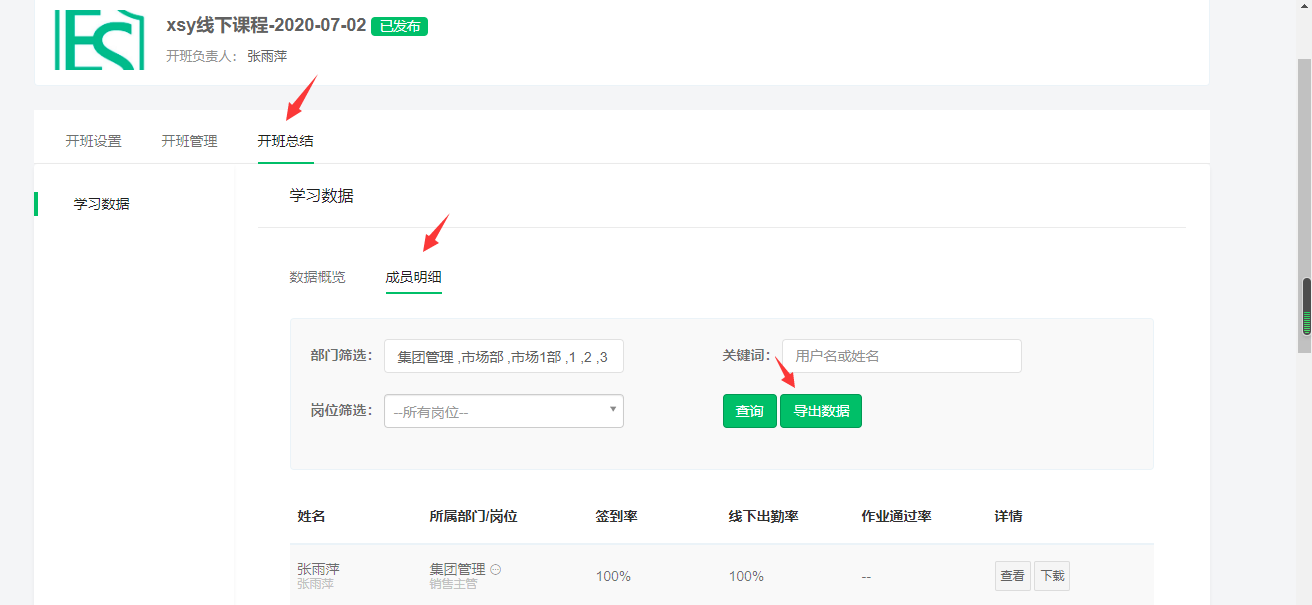Click the more icon beside 集团管理
The height and width of the screenshot is (605, 1312).
click(496, 569)
